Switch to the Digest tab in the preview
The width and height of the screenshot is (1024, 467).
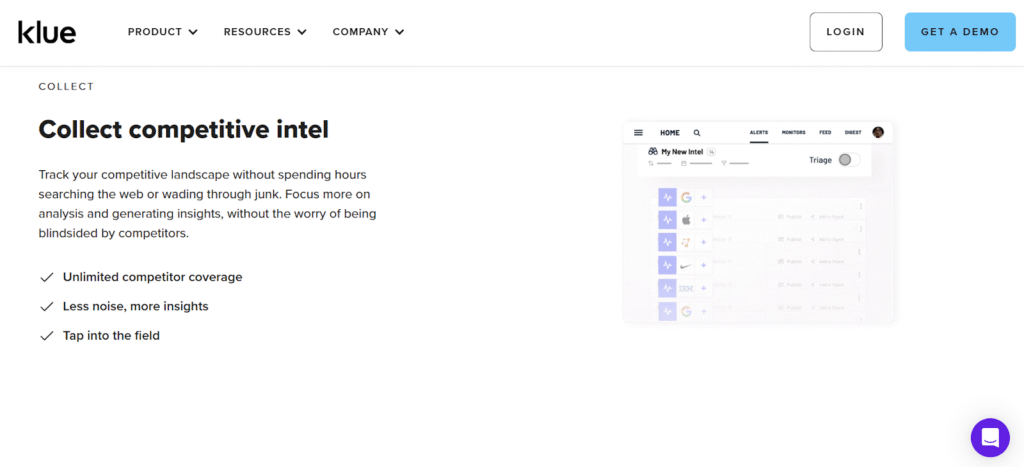[x=853, y=133]
